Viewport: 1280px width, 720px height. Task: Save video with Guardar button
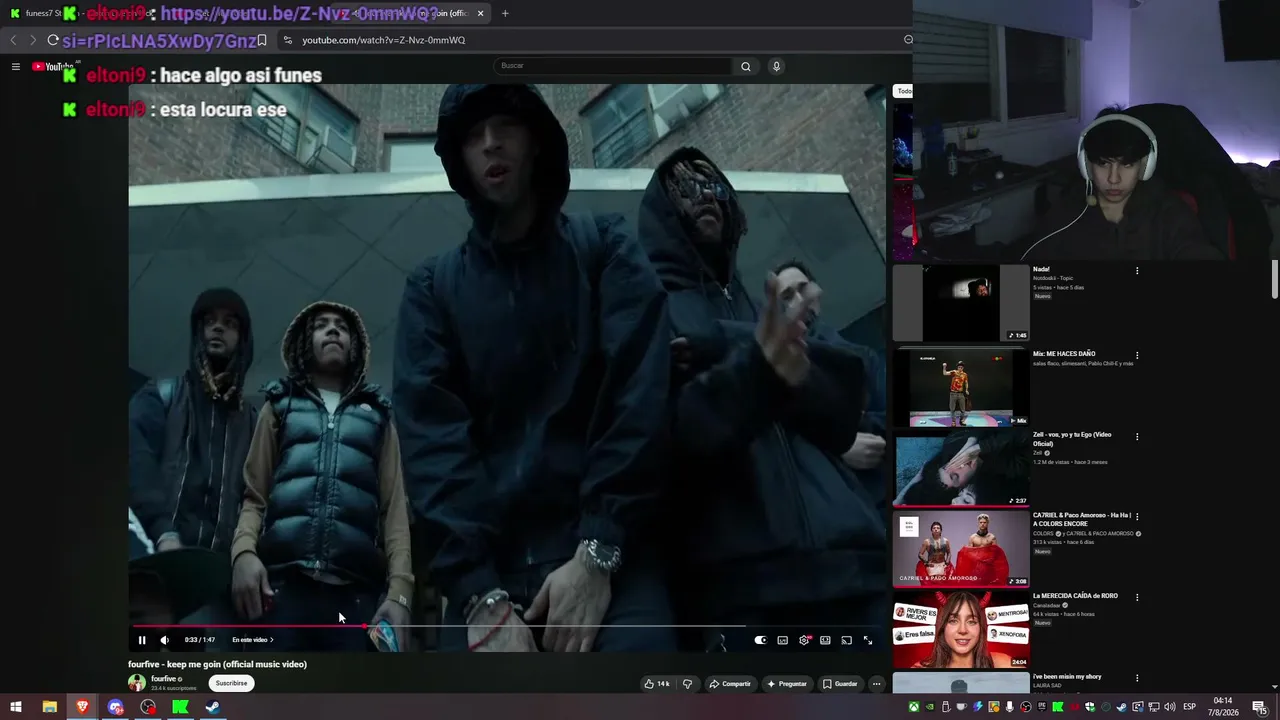click(840, 684)
